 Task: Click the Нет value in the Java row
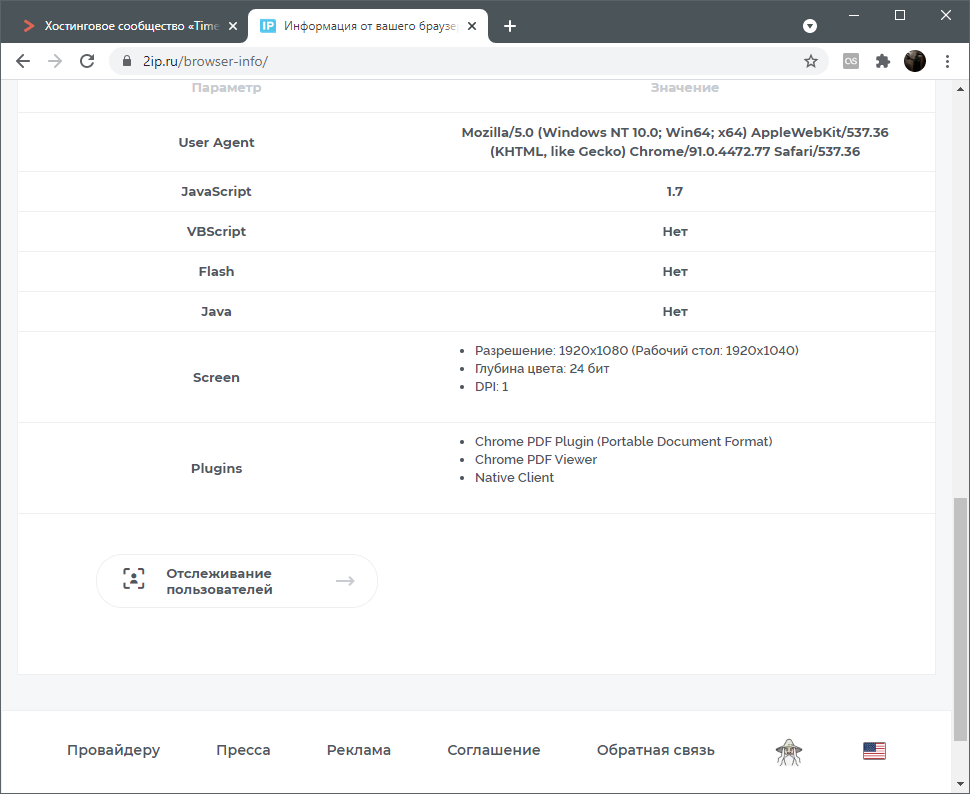(675, 312)
